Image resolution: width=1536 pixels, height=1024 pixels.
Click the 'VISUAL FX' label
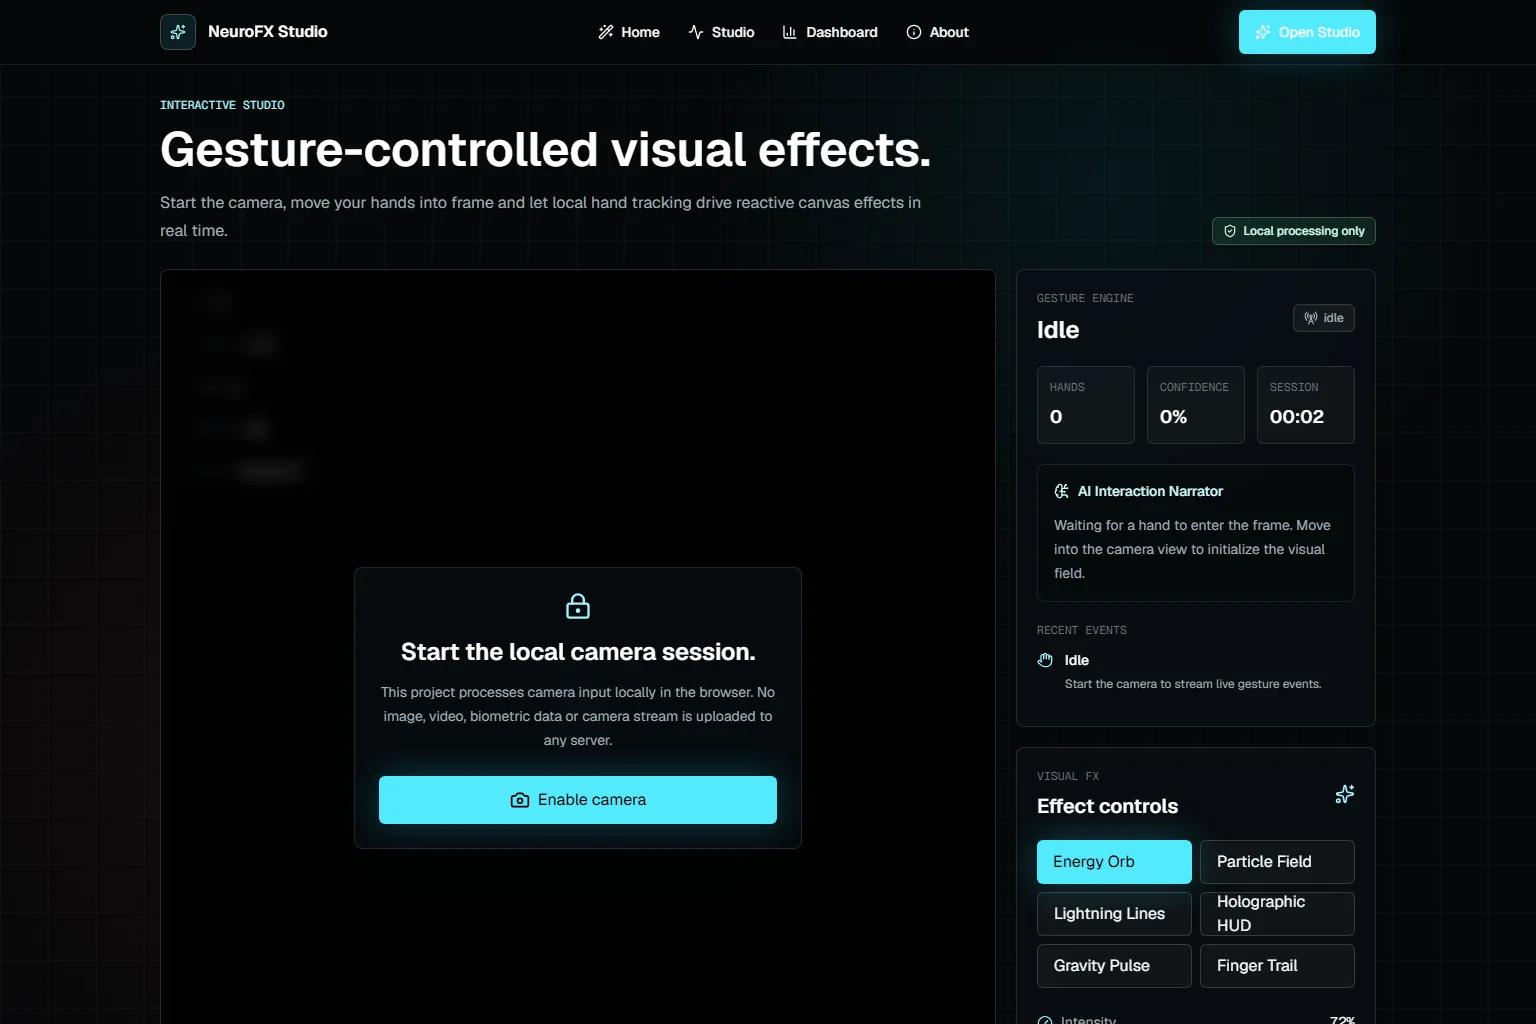1068,776
